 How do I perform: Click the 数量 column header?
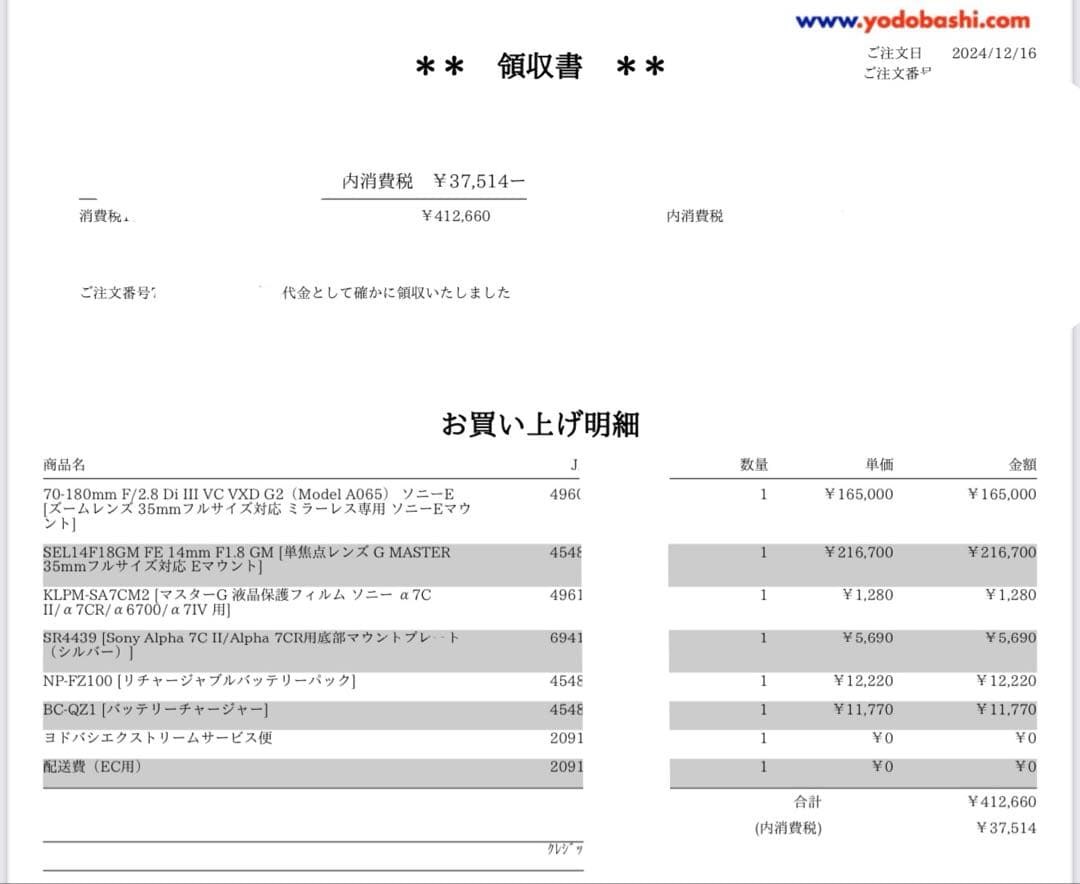(x=754, y=465)
